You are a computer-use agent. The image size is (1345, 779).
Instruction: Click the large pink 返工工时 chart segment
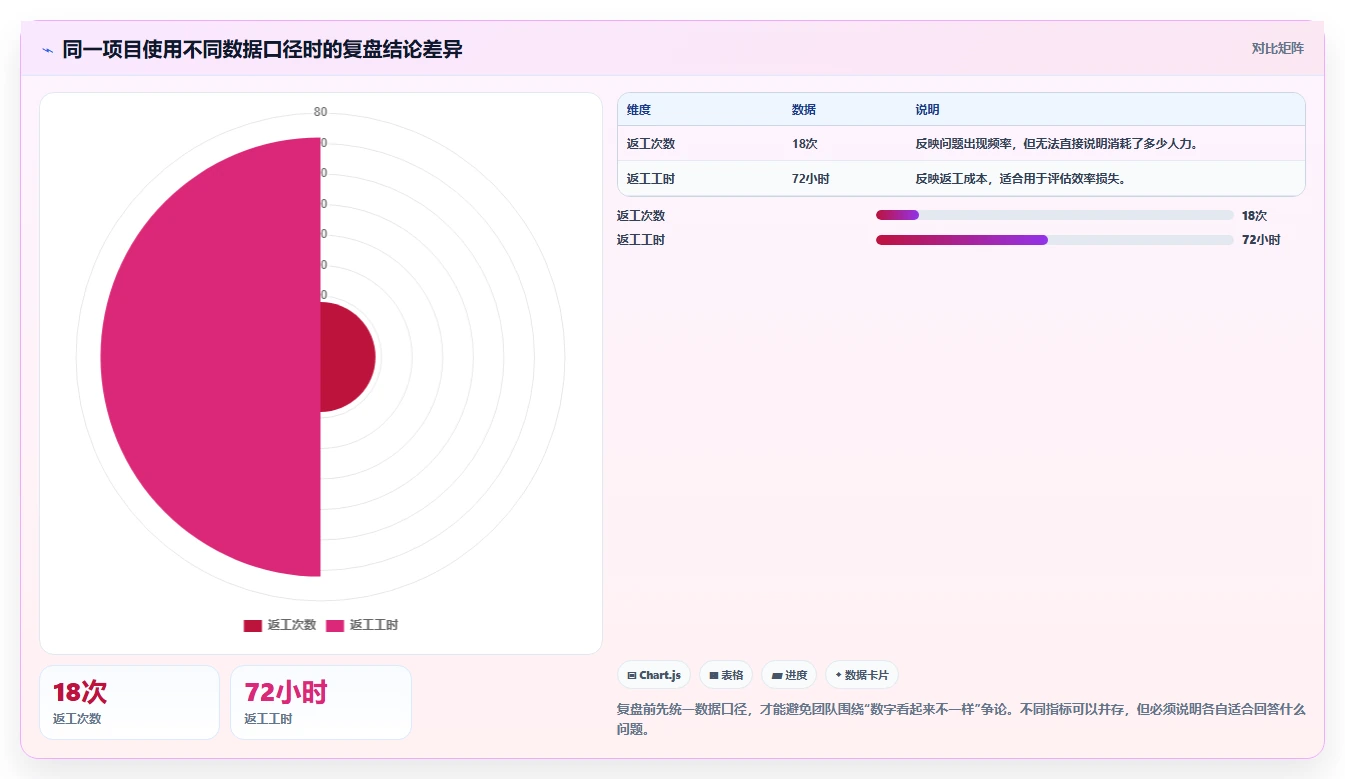(210, 357)
